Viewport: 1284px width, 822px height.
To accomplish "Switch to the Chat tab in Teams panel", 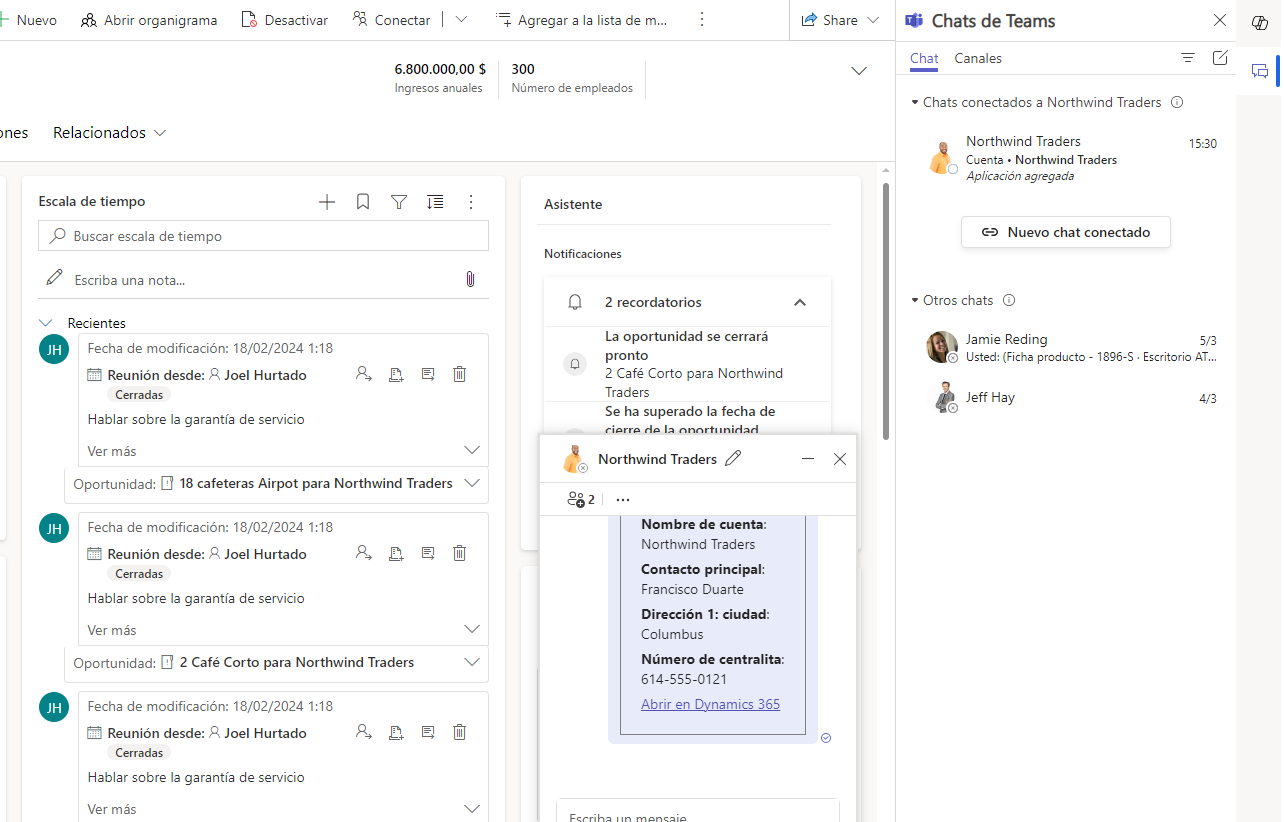I will [924, 58].
